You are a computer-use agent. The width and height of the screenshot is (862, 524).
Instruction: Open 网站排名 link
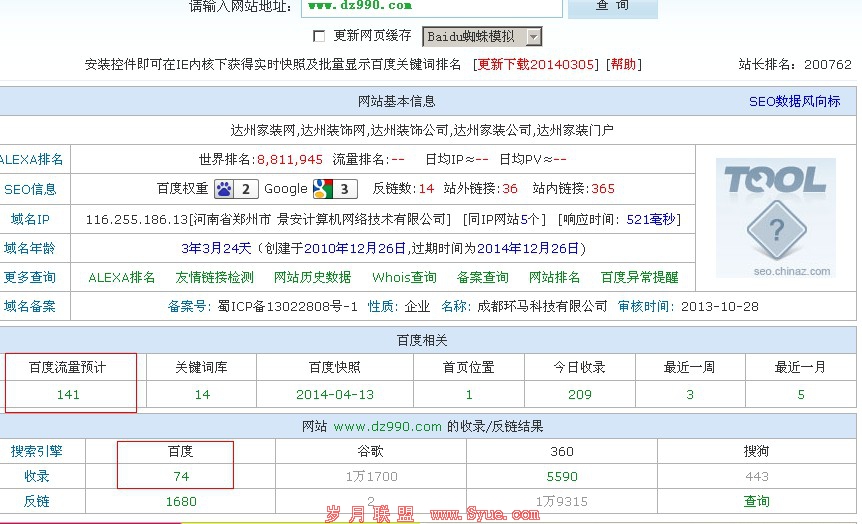554,278
